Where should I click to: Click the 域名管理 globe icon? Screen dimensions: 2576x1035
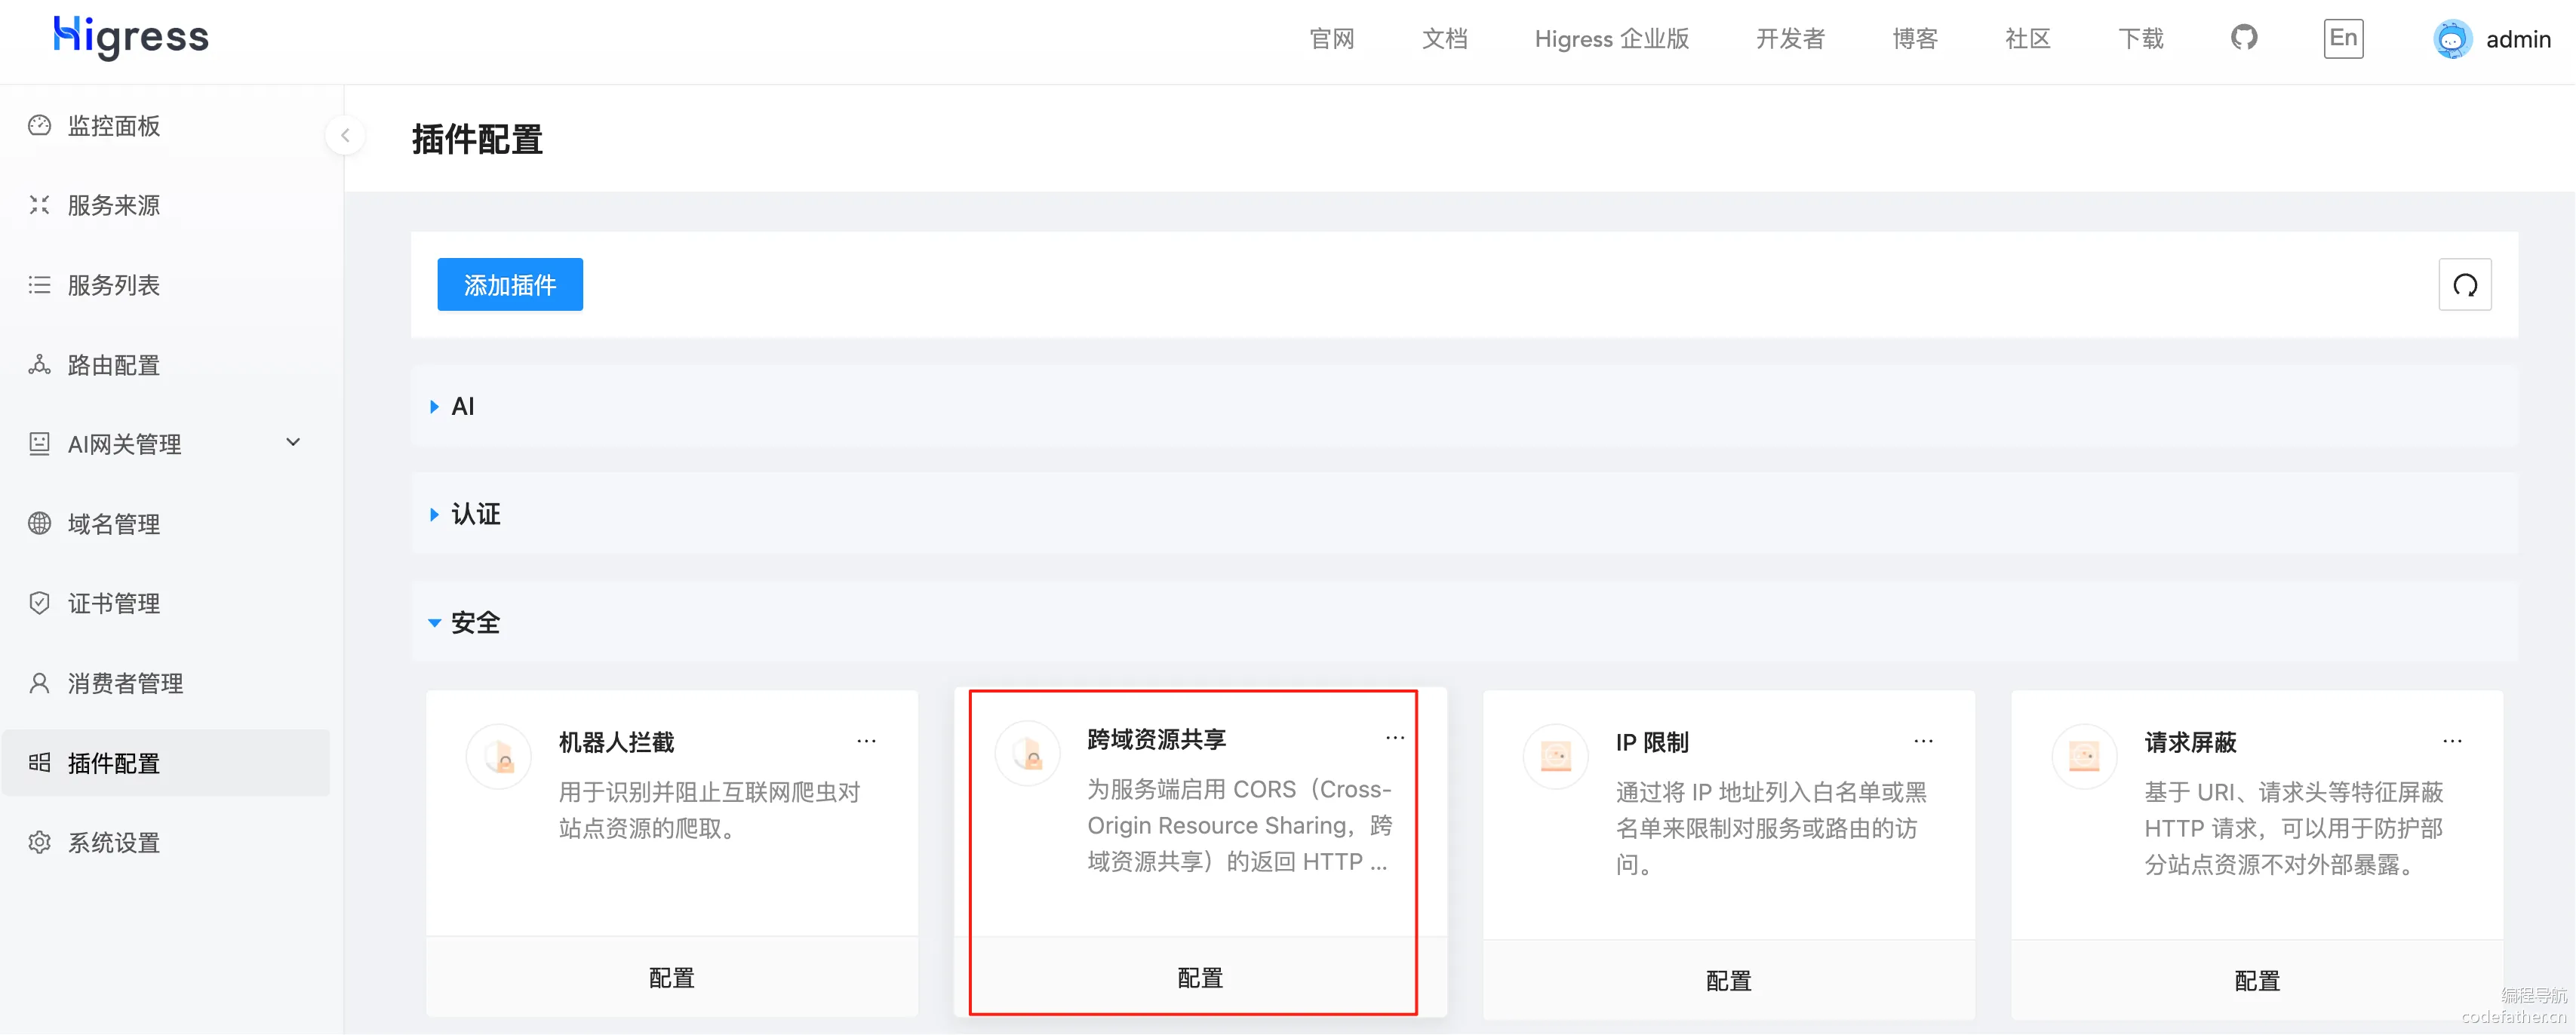coord(39,524)
